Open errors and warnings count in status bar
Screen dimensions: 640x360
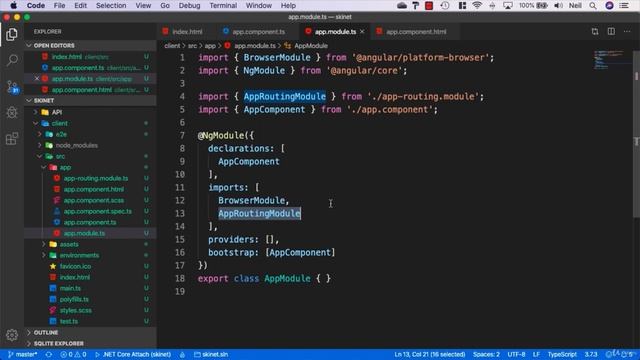click(x=73, y=354)
